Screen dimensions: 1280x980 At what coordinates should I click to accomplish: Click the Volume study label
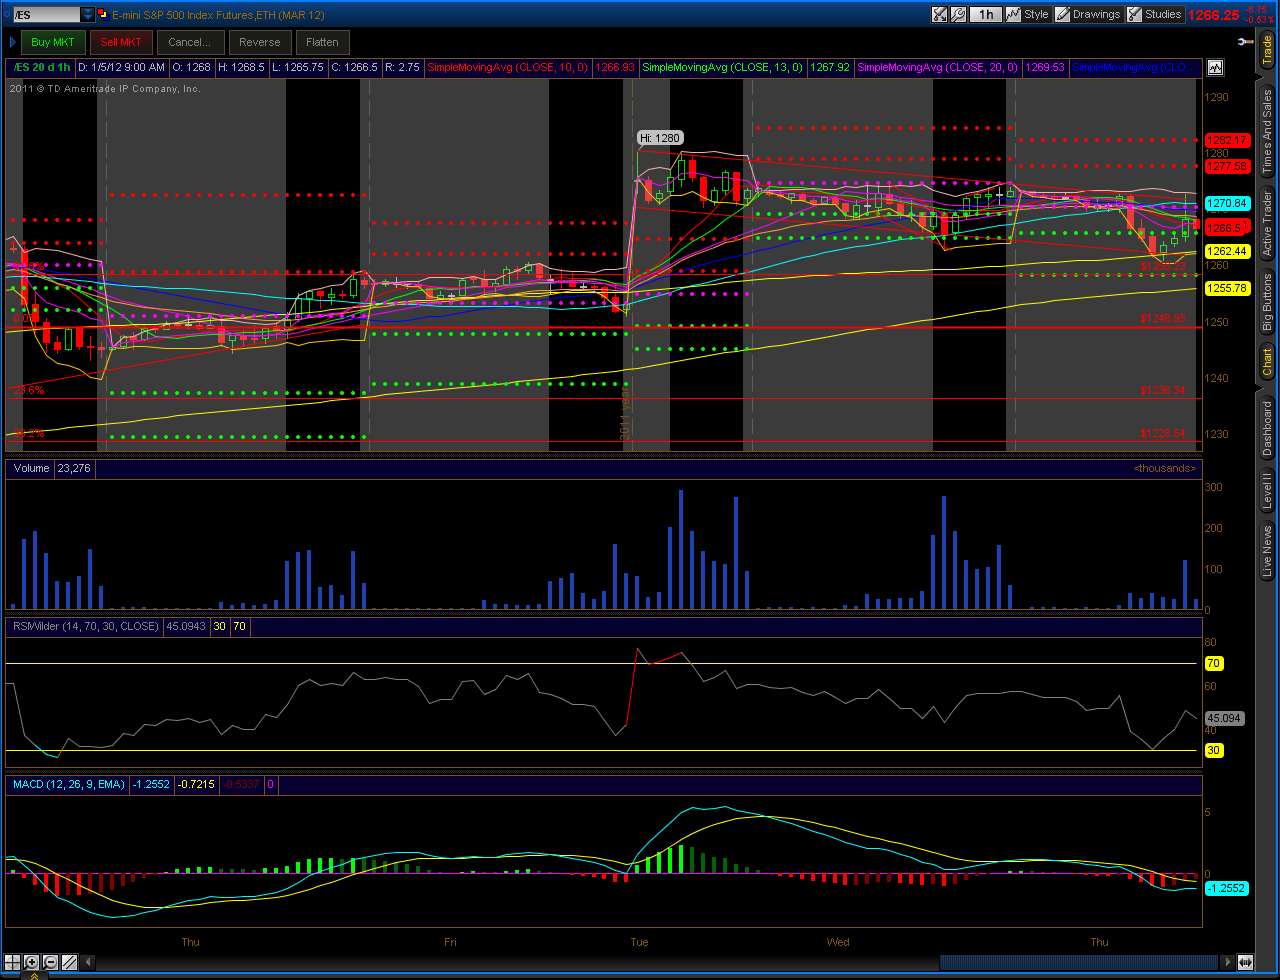[31, 468]
